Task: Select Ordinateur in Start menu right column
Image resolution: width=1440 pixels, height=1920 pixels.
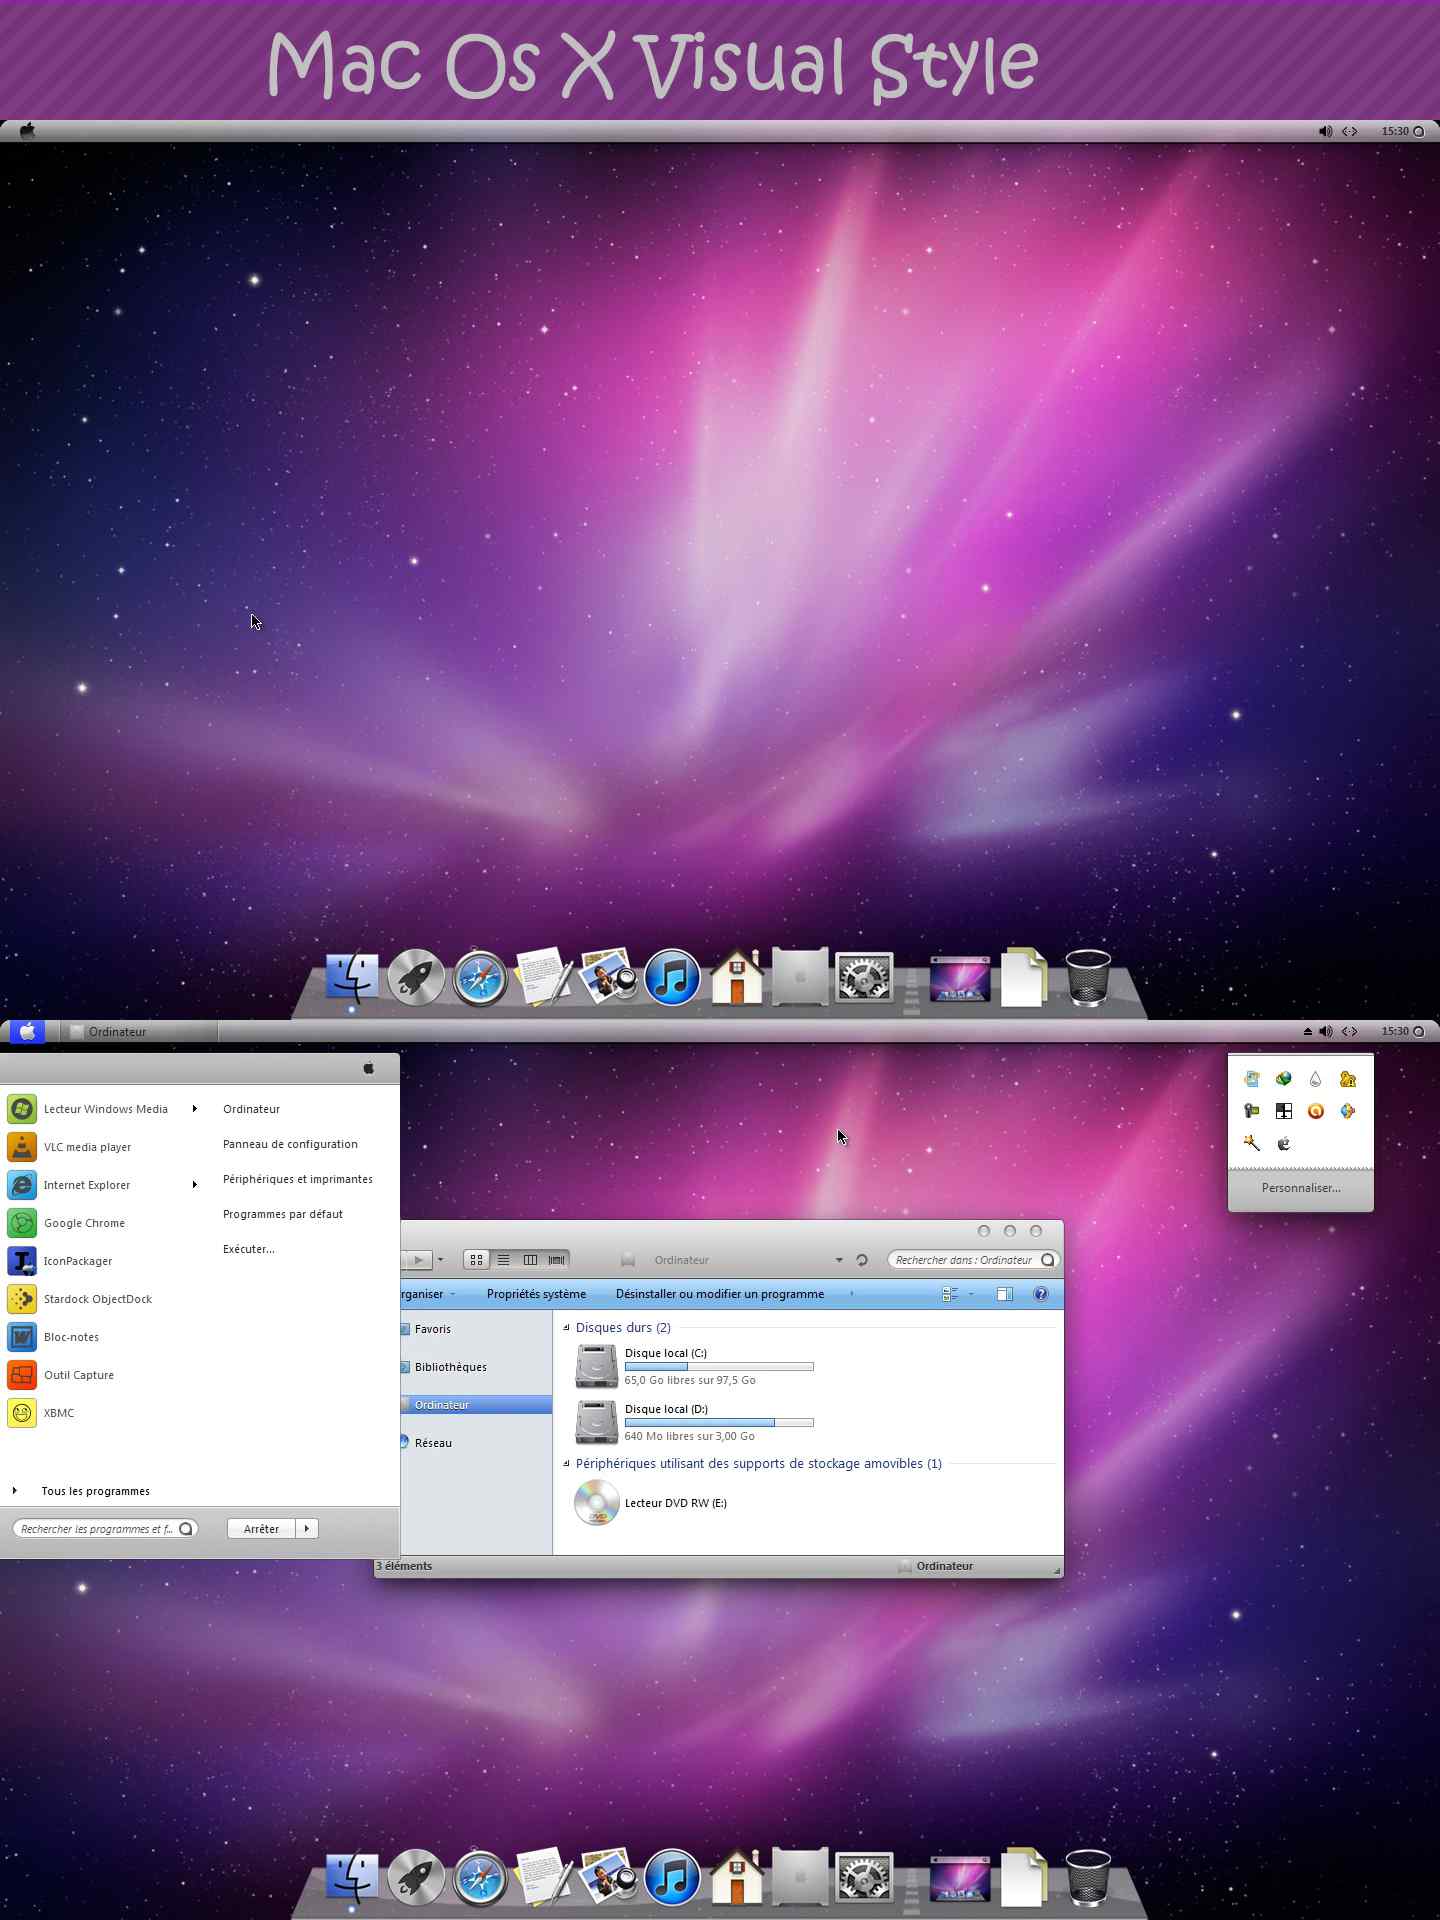Action: [251, 1109]
